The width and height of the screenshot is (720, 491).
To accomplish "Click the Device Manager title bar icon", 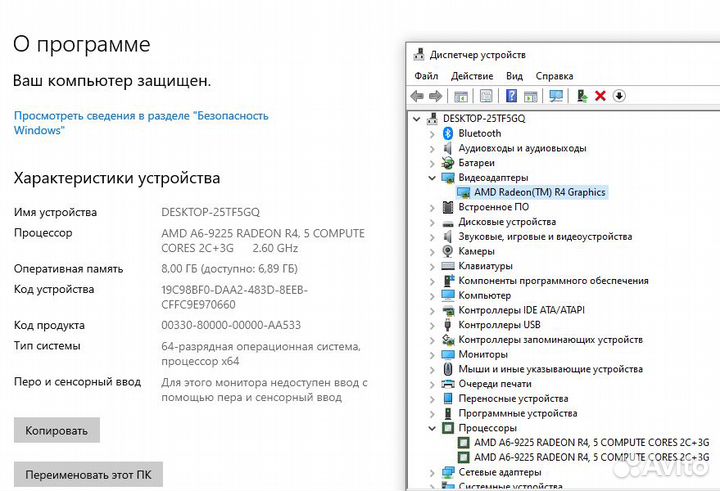I will [x=419, y=55].
